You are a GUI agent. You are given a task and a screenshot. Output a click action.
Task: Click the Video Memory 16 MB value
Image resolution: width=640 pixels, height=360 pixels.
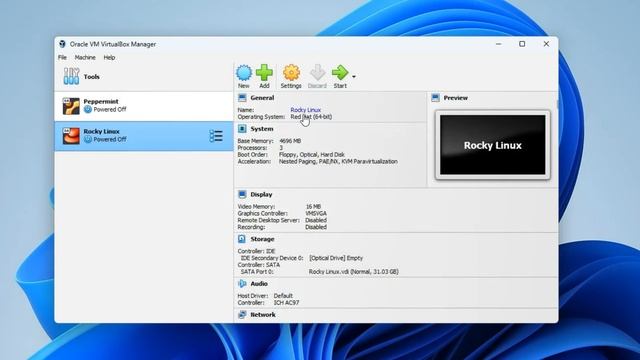[x=313, y=207]
